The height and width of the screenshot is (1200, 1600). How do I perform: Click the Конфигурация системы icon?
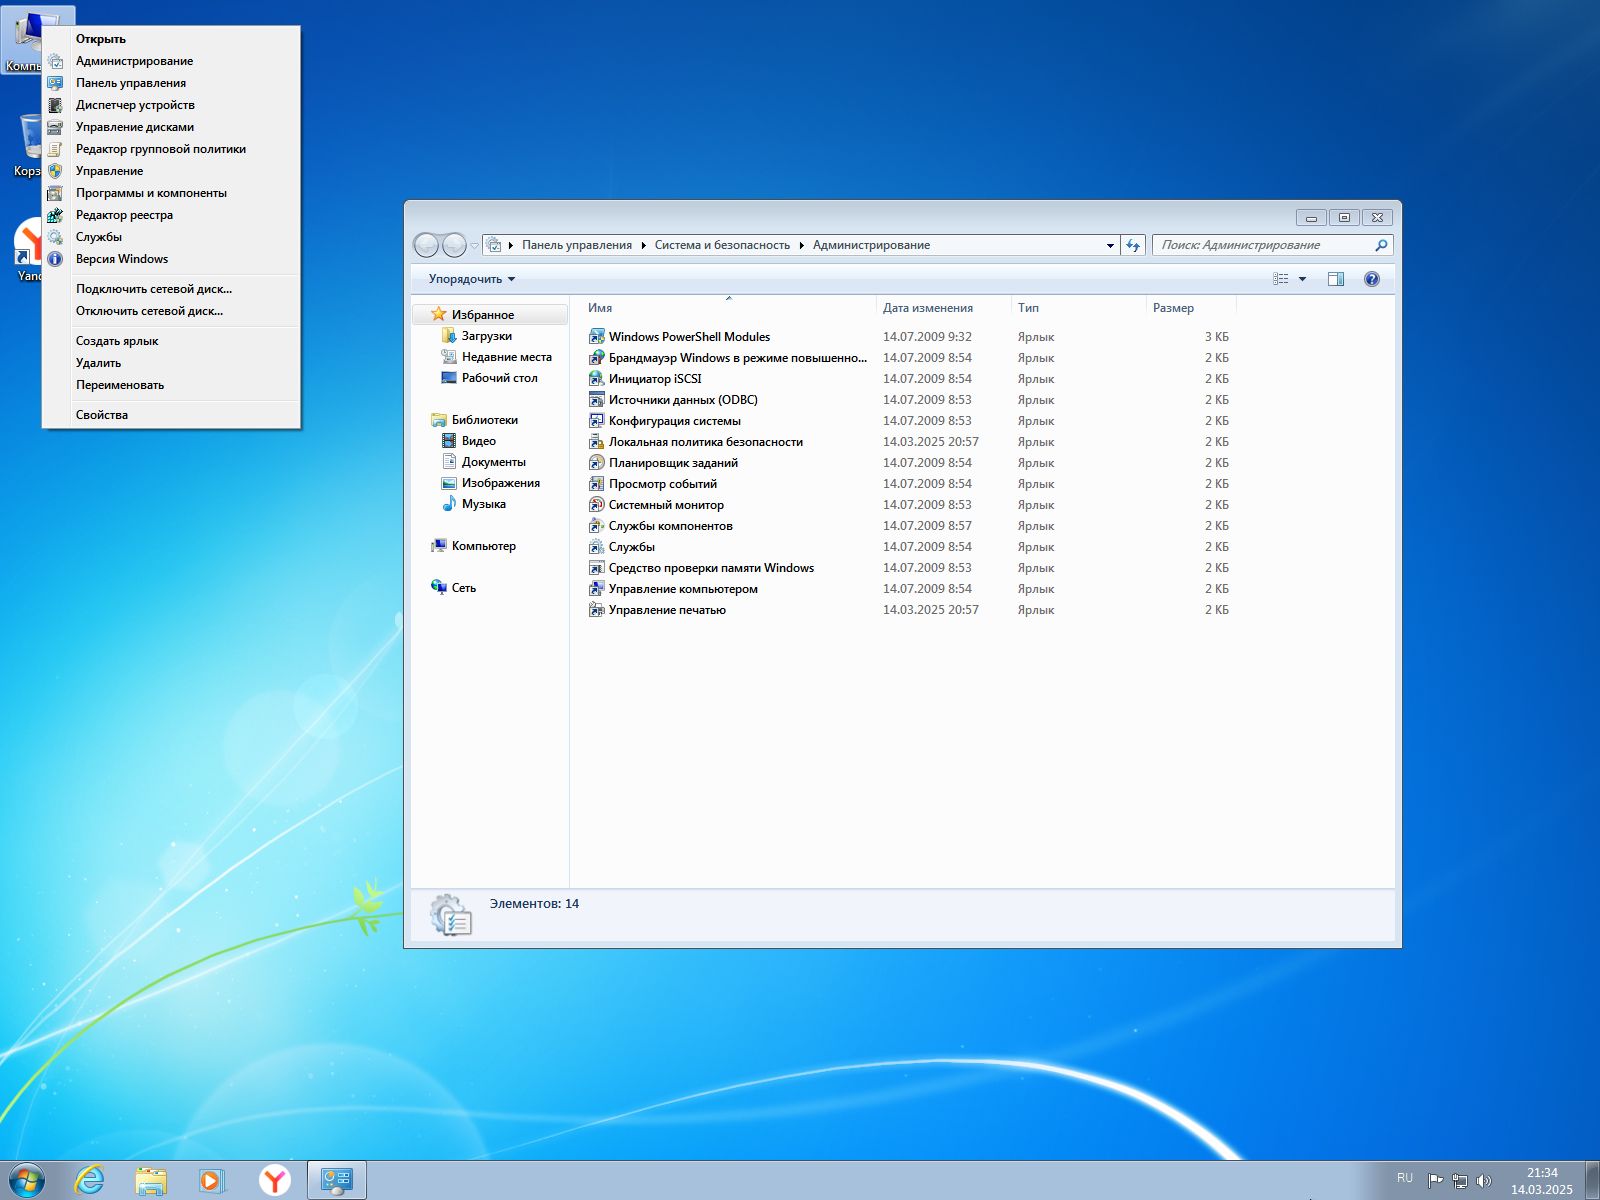pyautogui.click(x=596, y=421)
